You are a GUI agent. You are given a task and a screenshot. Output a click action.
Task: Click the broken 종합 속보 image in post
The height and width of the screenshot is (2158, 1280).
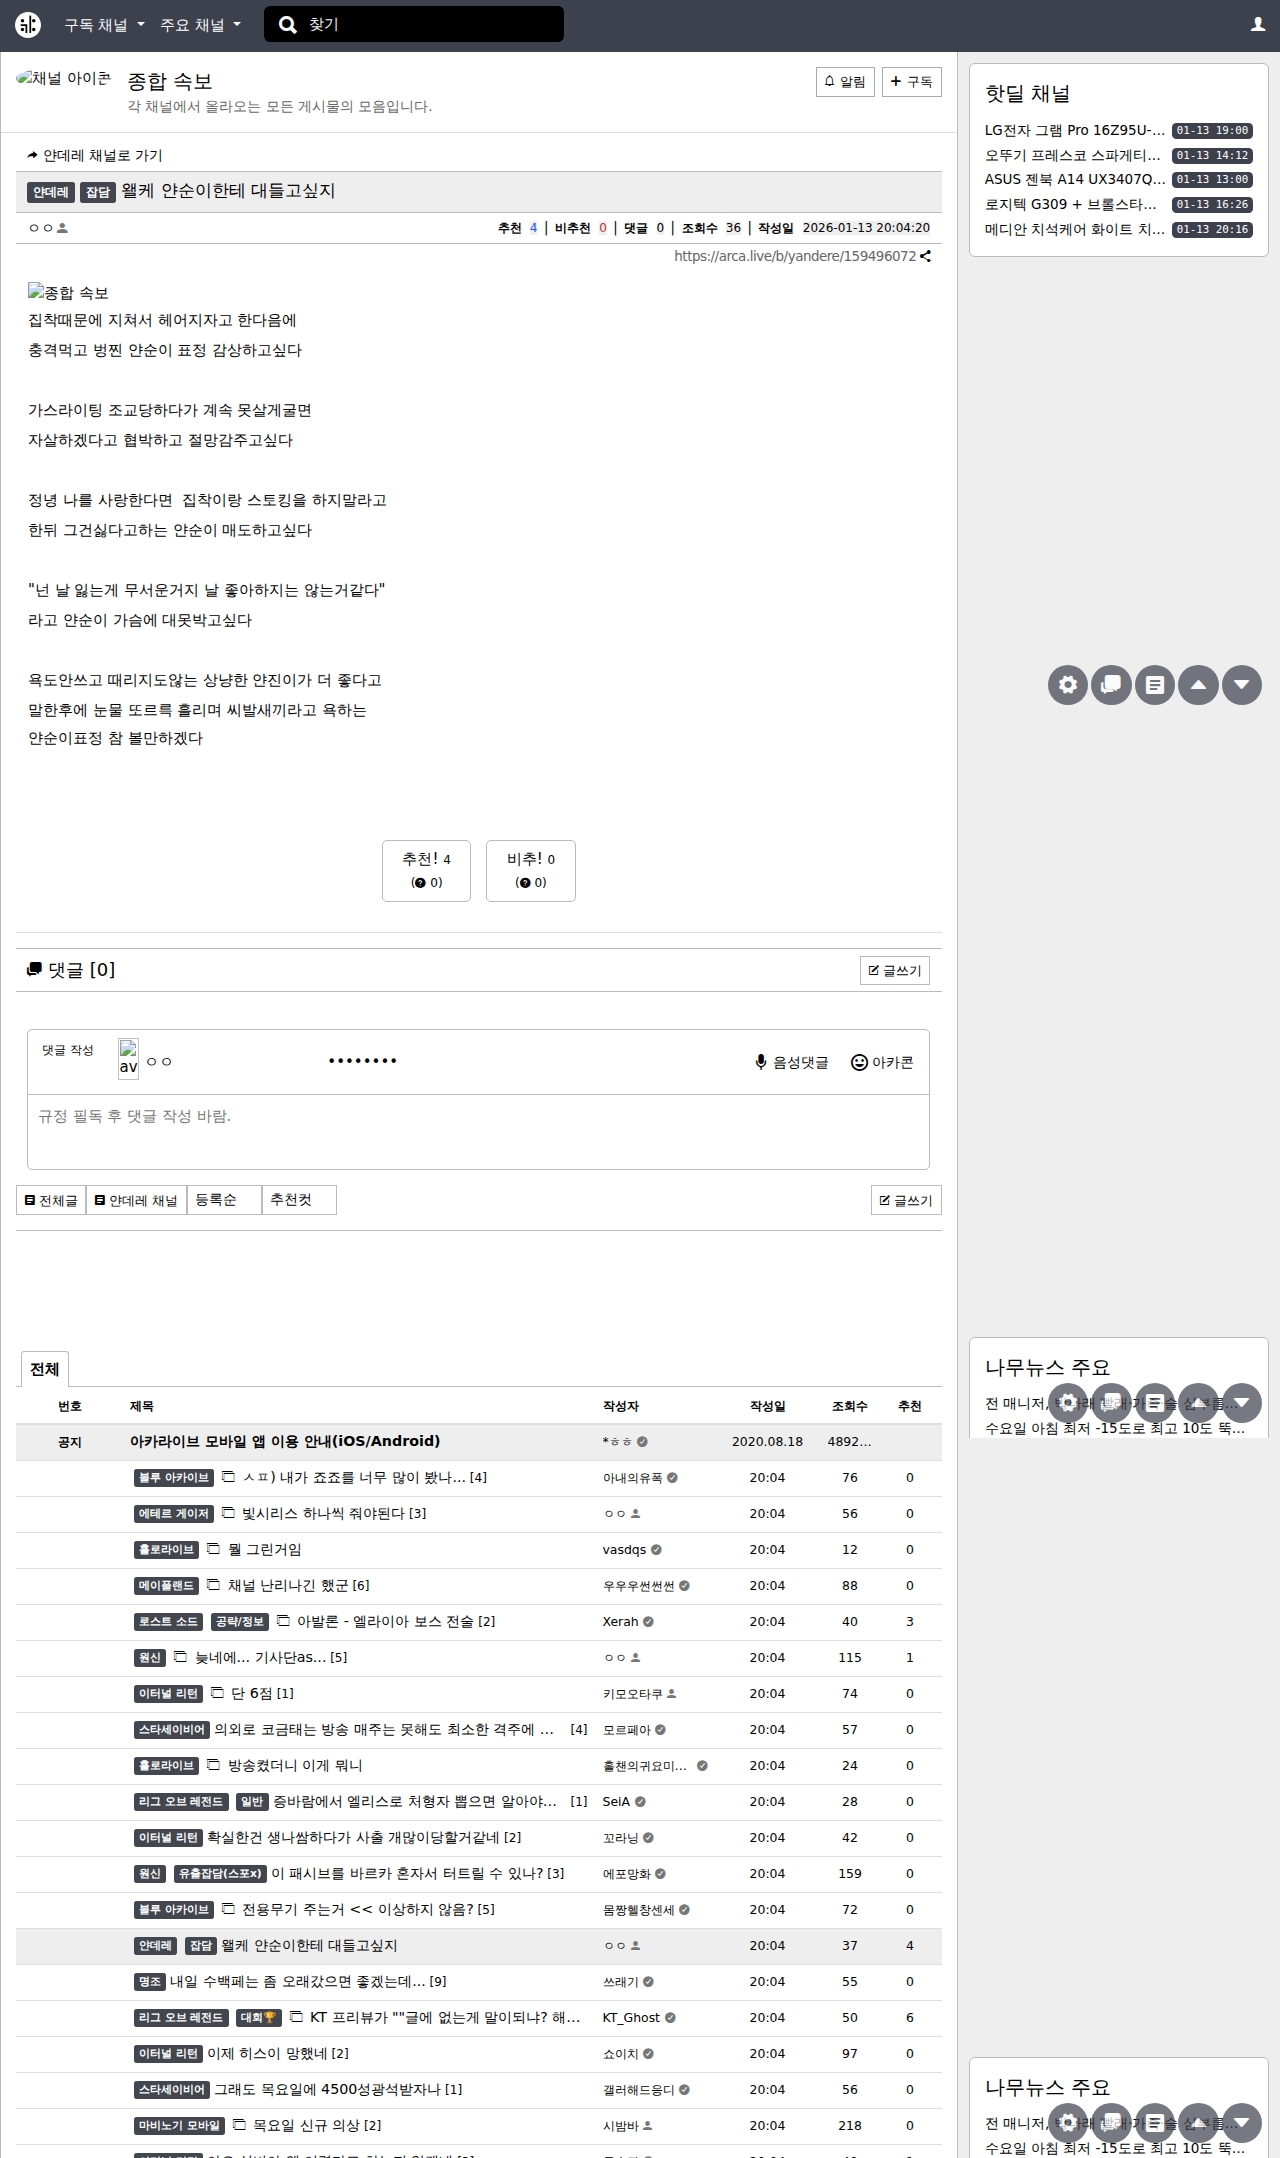click(x=68, y=292)
